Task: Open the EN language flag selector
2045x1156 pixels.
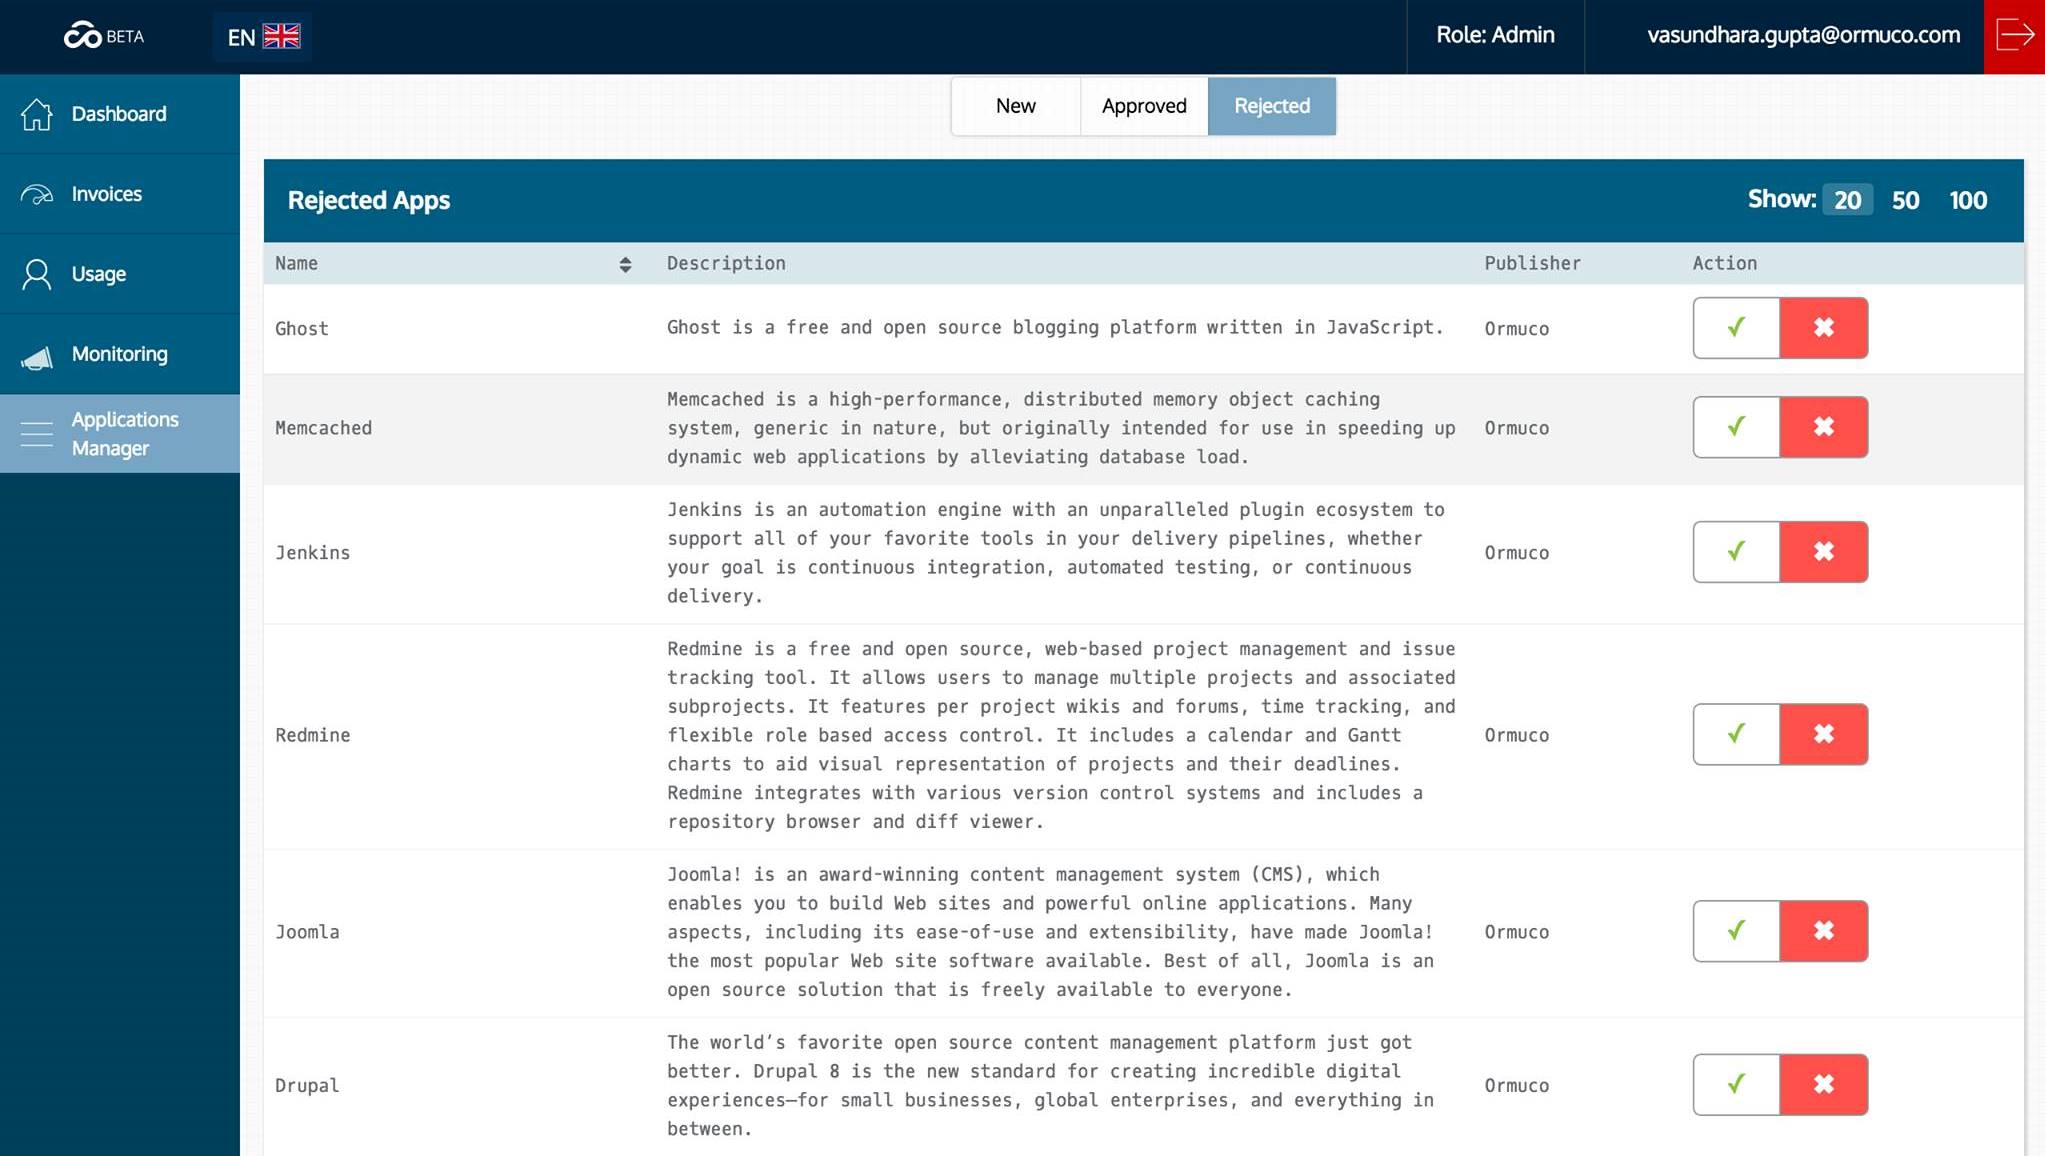Action: point(263,37)
